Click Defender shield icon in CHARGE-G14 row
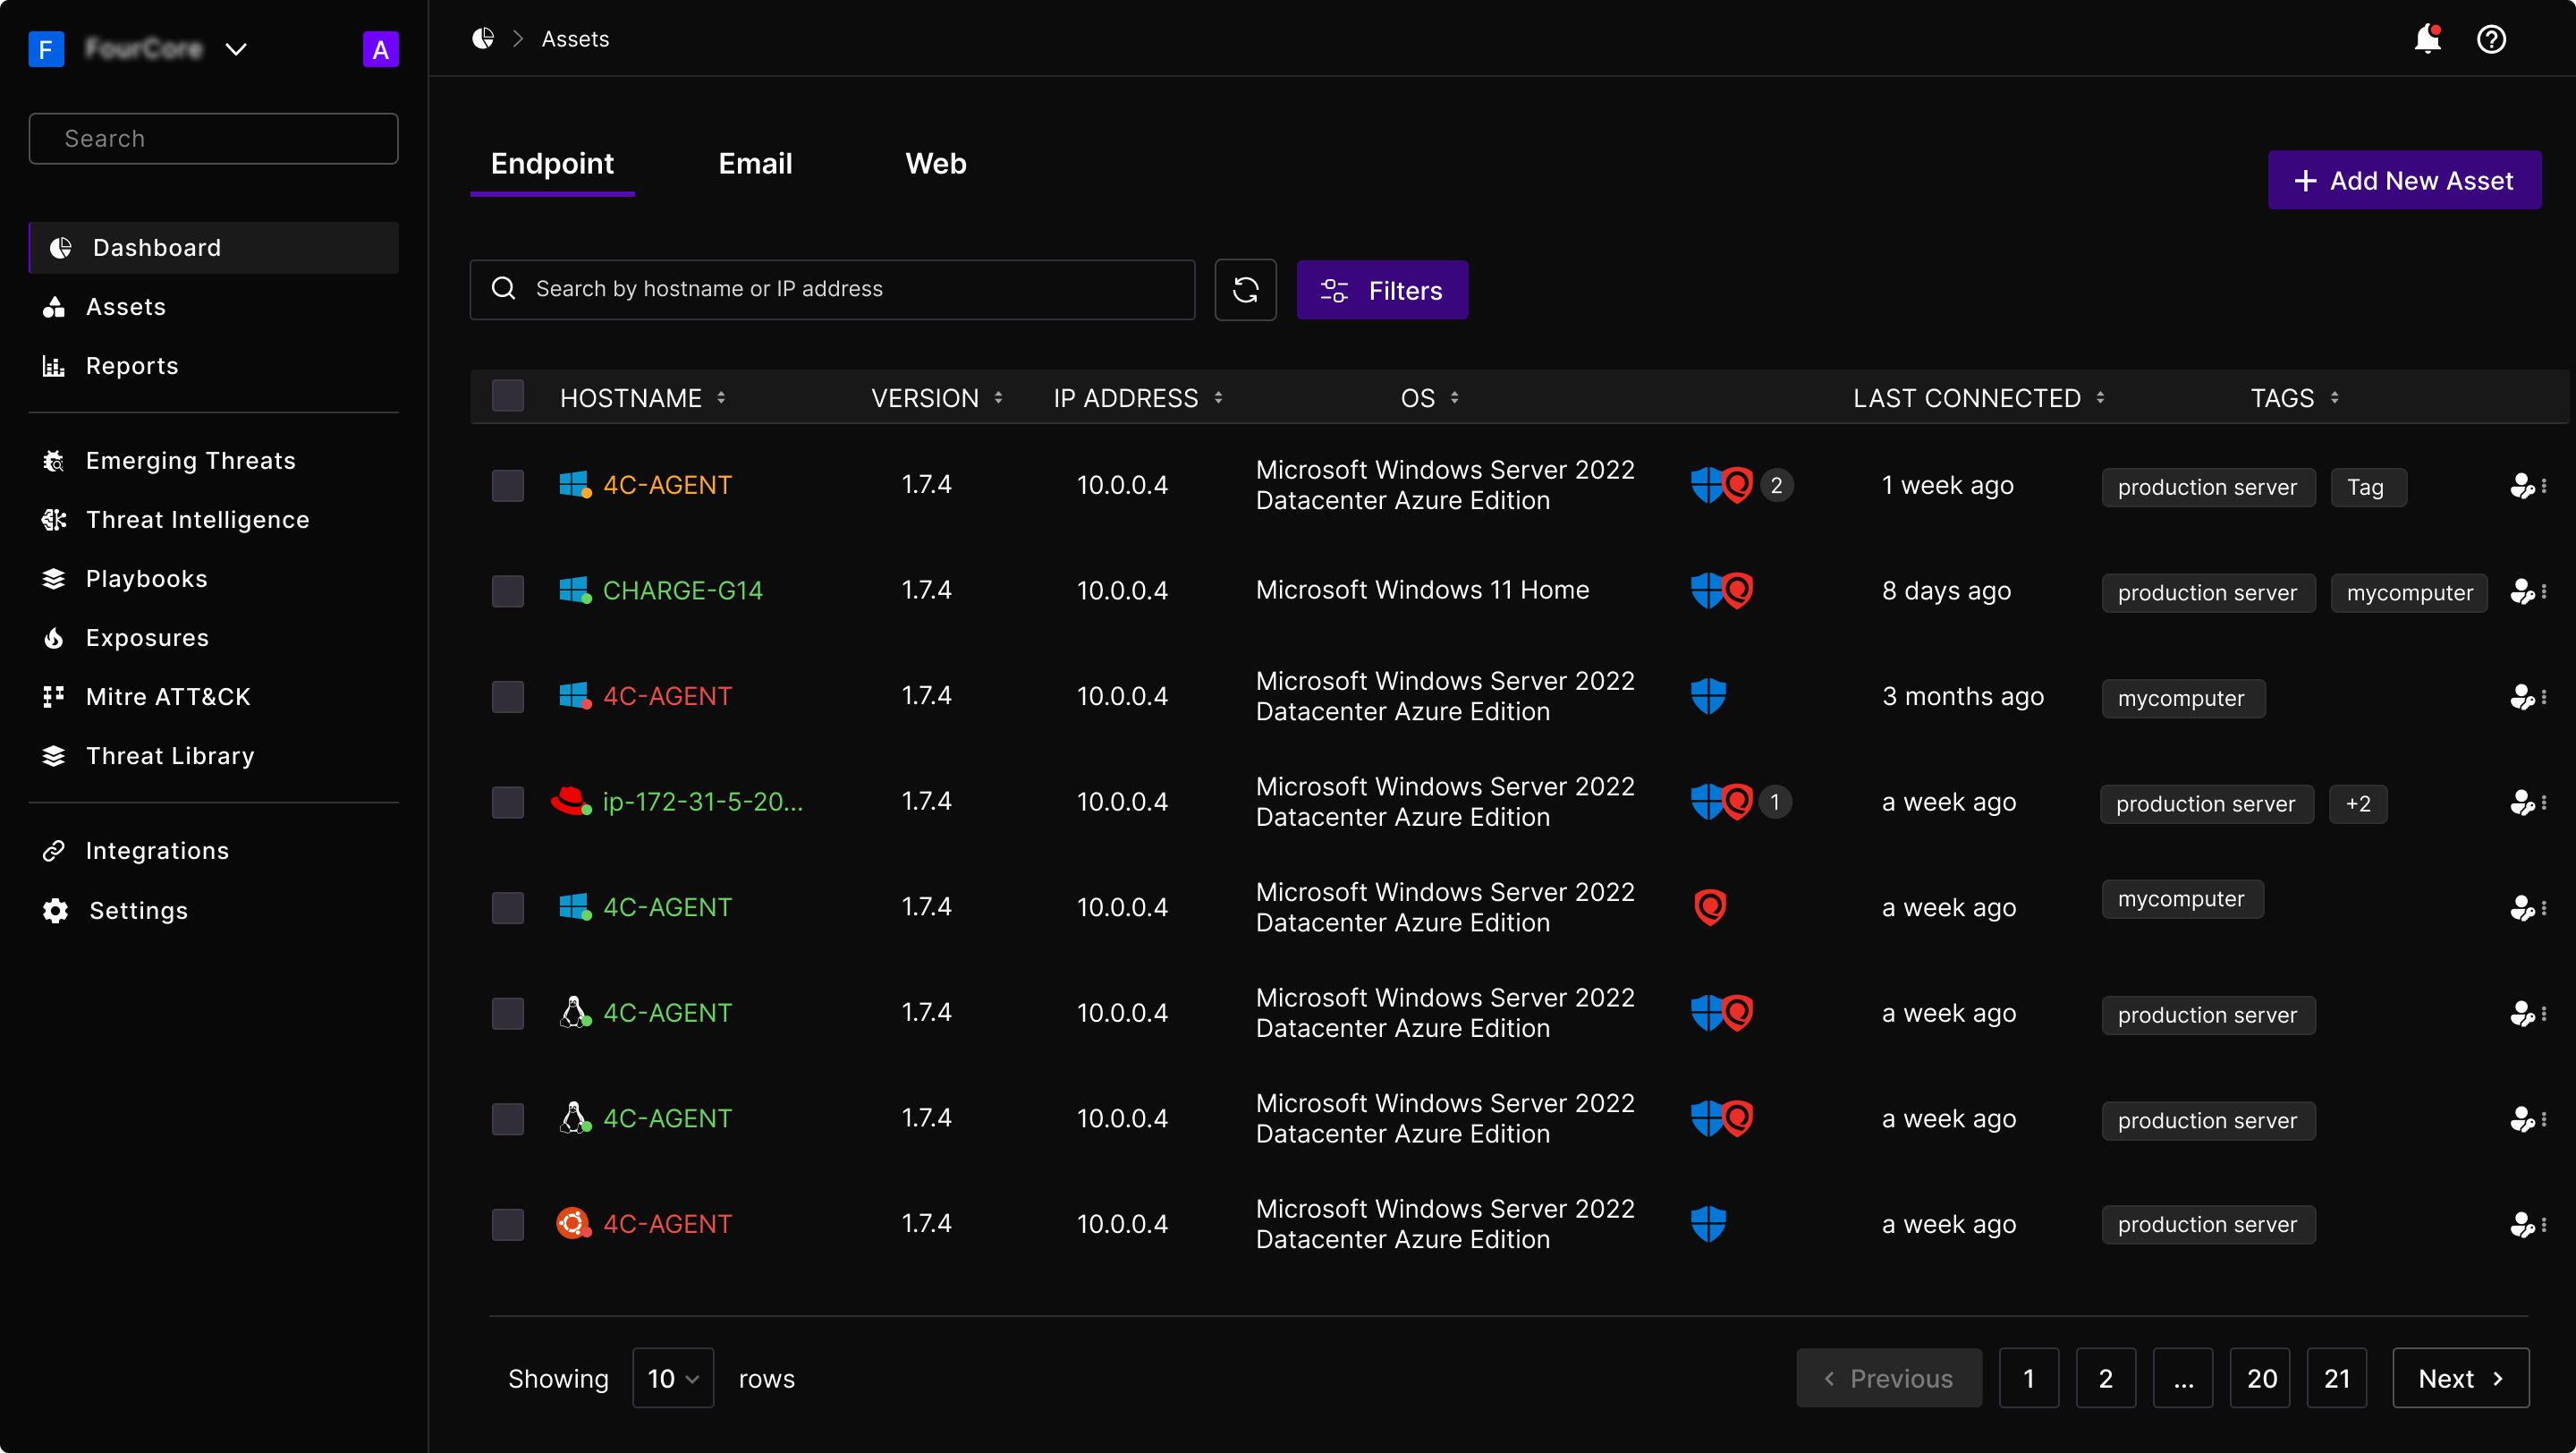This screenshot has height=1453, width=2576. (1706, 591)
